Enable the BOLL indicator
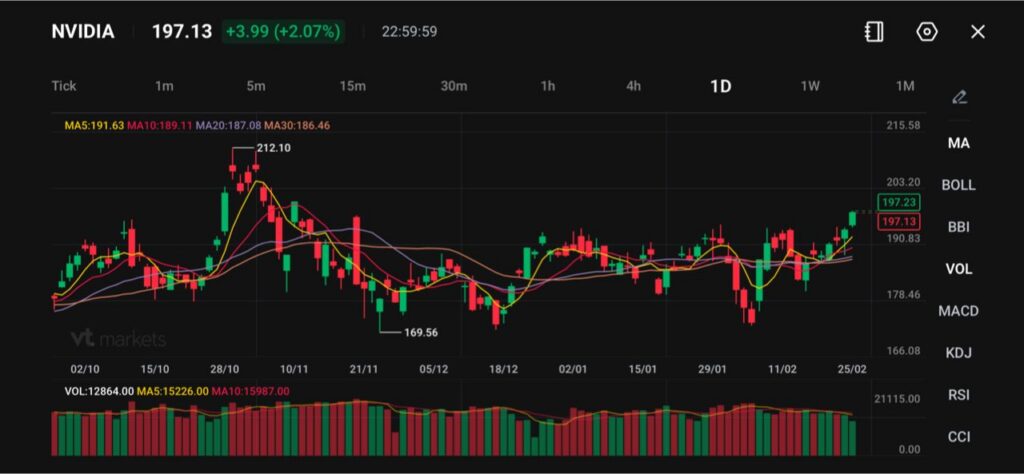Image resolution: width=1024 pixels, height=474 pixels. point(958,185)
